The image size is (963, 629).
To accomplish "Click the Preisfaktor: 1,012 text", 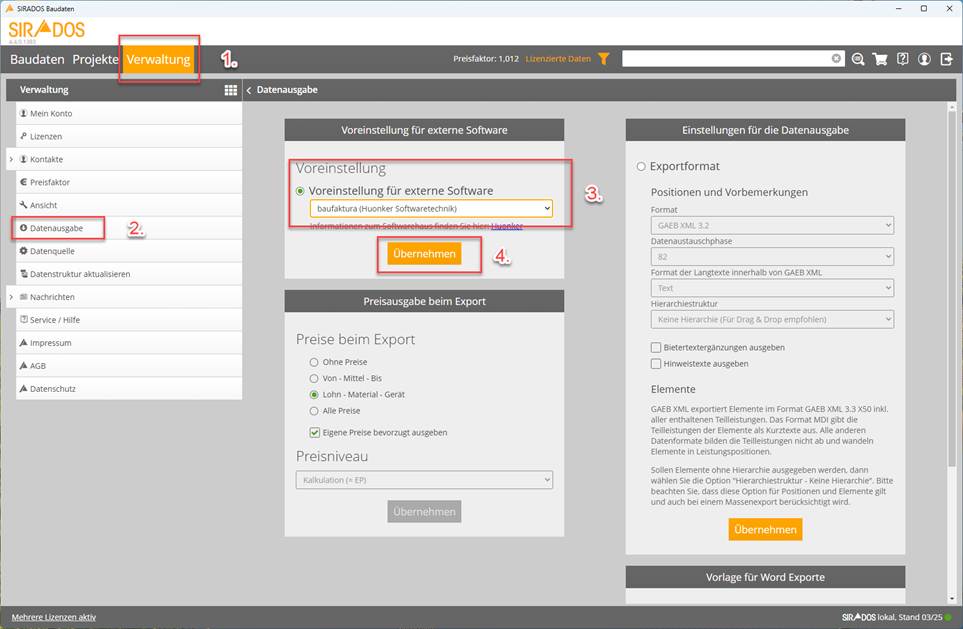I will click(x=486, y=59).
